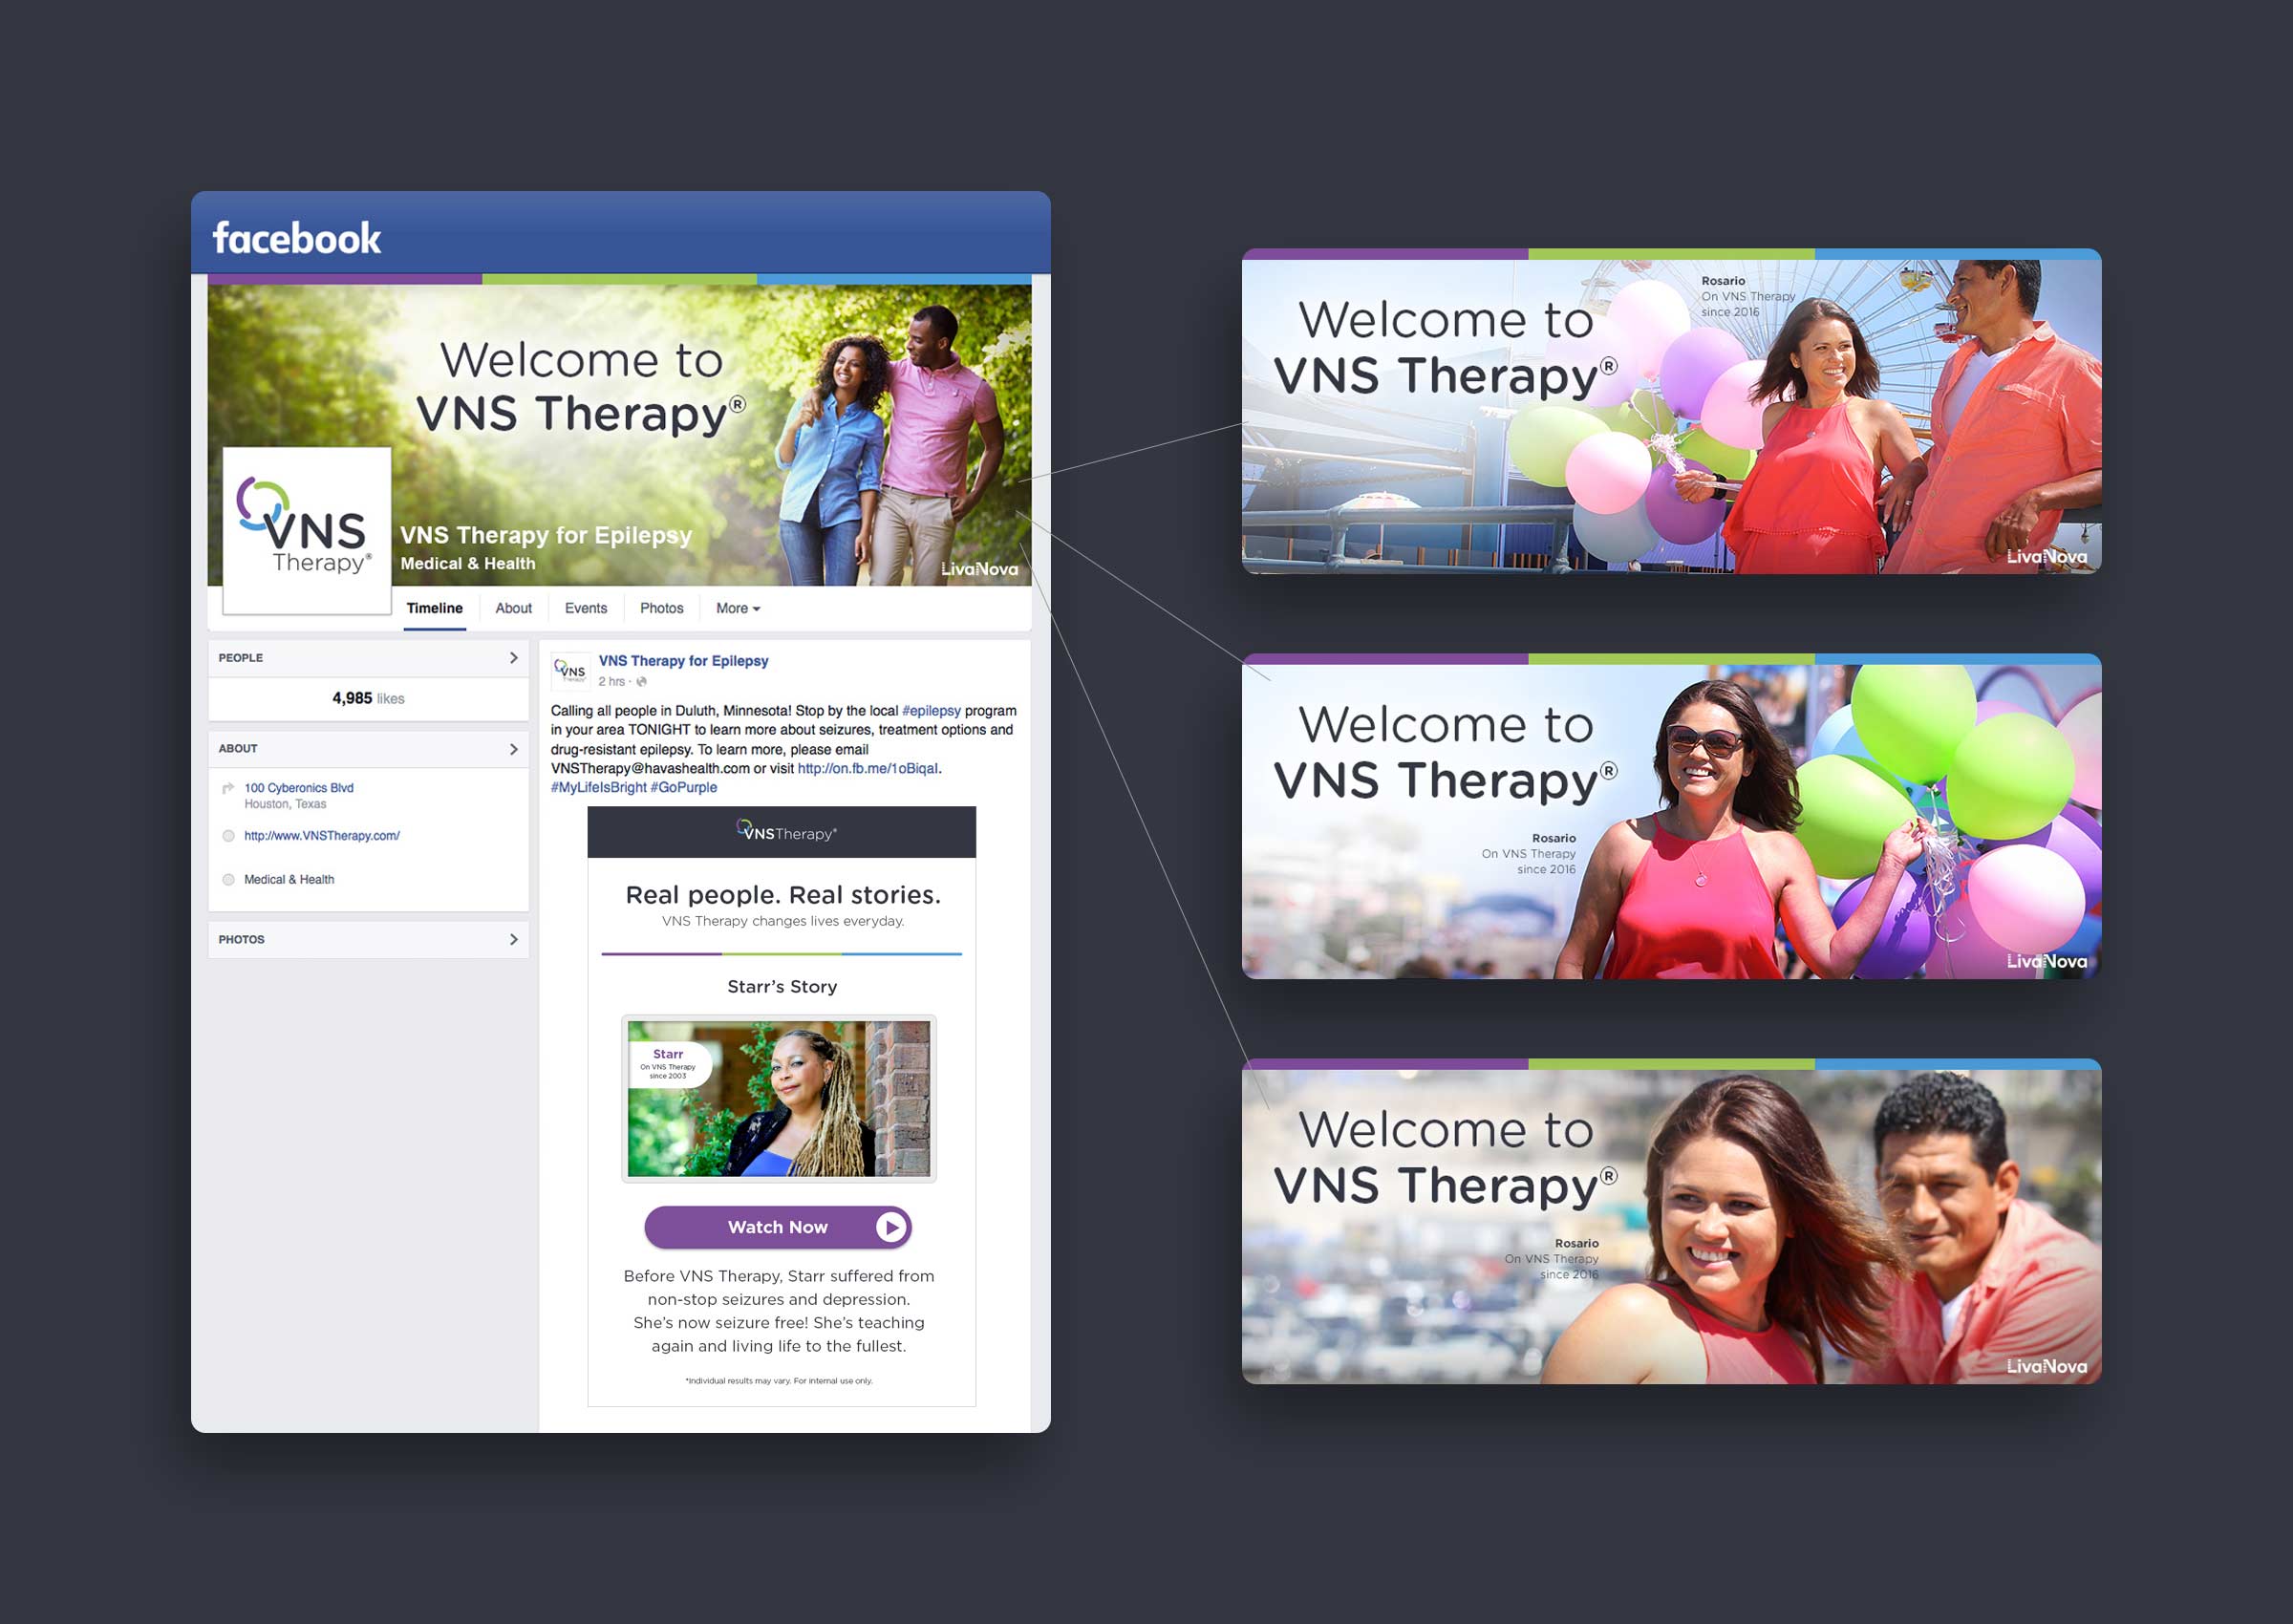Select the Rosario ferris wheel cover banner

[x=1671, y=411]
